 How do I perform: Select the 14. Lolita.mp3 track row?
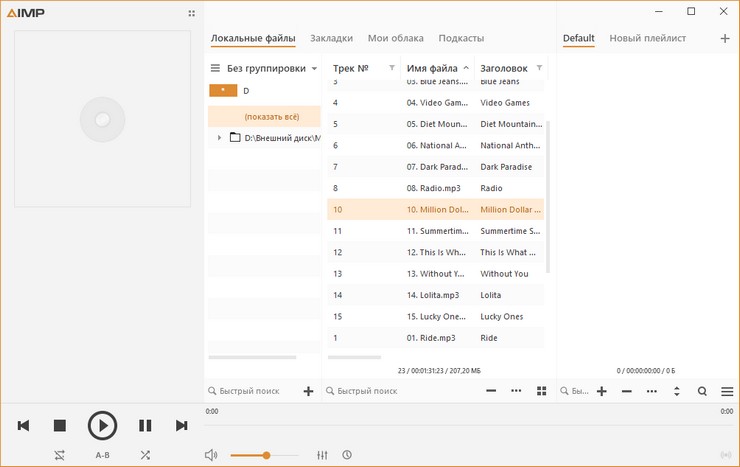[436, 295]
